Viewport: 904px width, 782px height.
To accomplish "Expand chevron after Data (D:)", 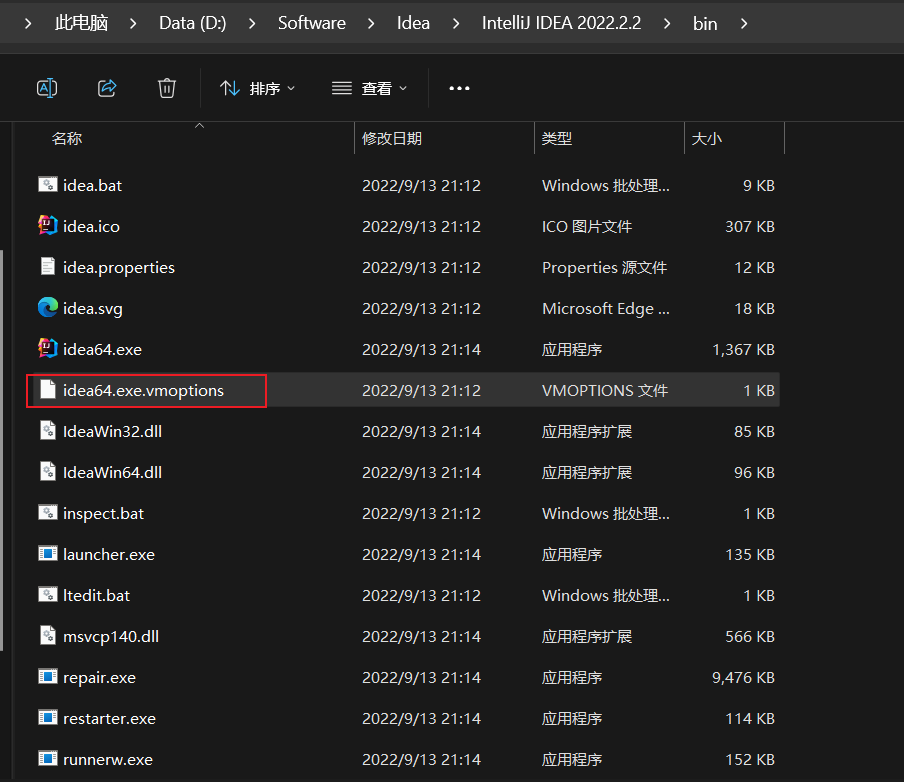I will click(252, 24).
